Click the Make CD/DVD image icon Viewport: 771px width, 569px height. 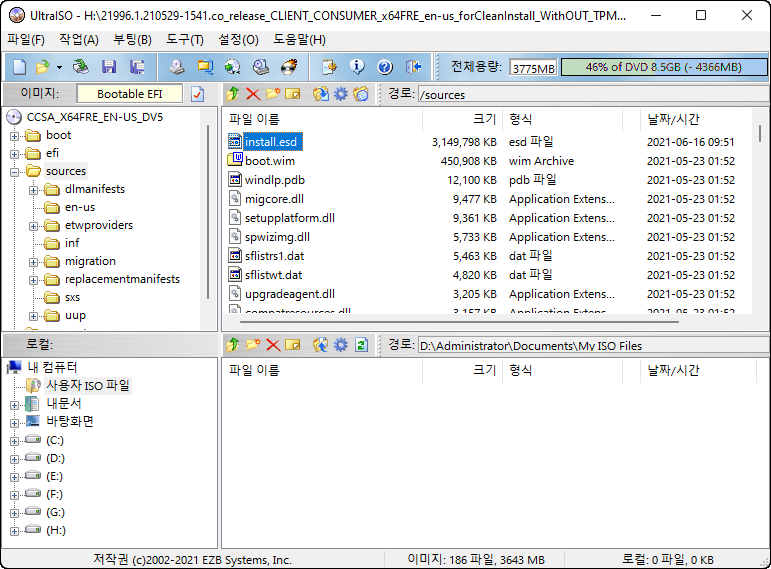[x=177, y=67]
